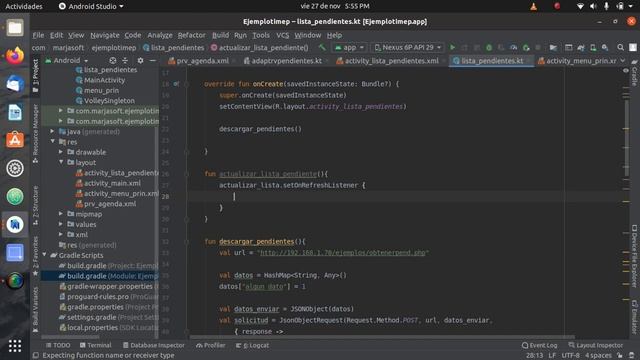The height and width of the screenshot is (360, 640).
Task: Click the Make Project hammer icon
Action: 322,47
